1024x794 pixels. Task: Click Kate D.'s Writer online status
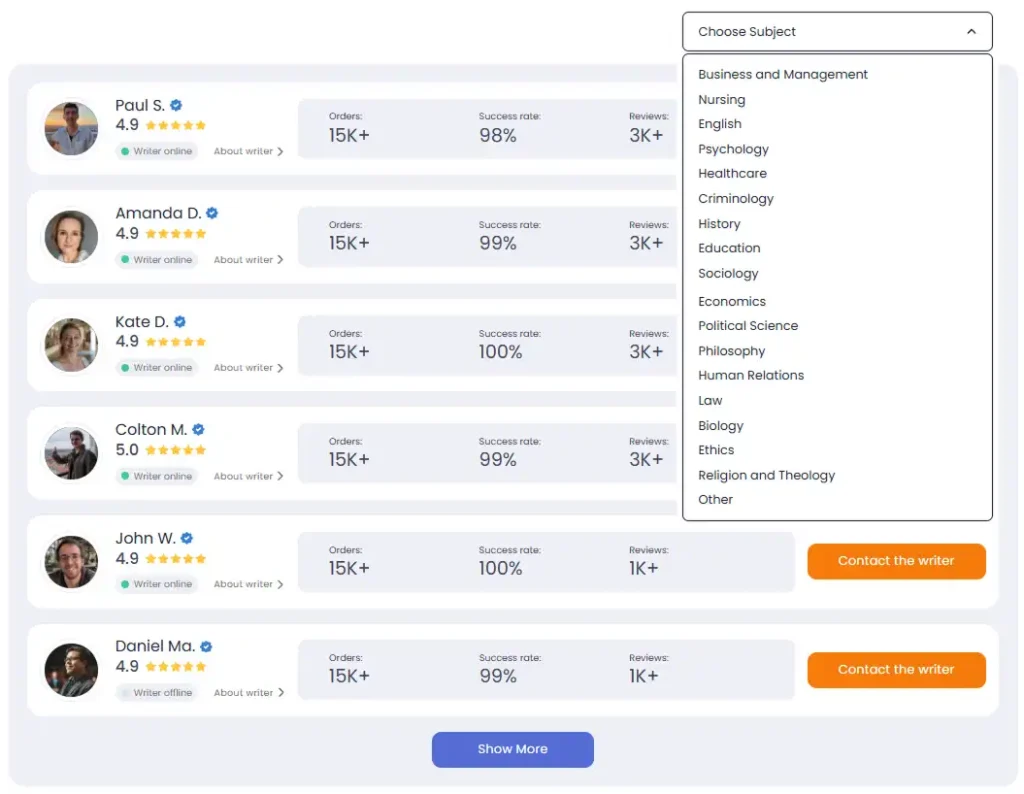pos(157,368)
